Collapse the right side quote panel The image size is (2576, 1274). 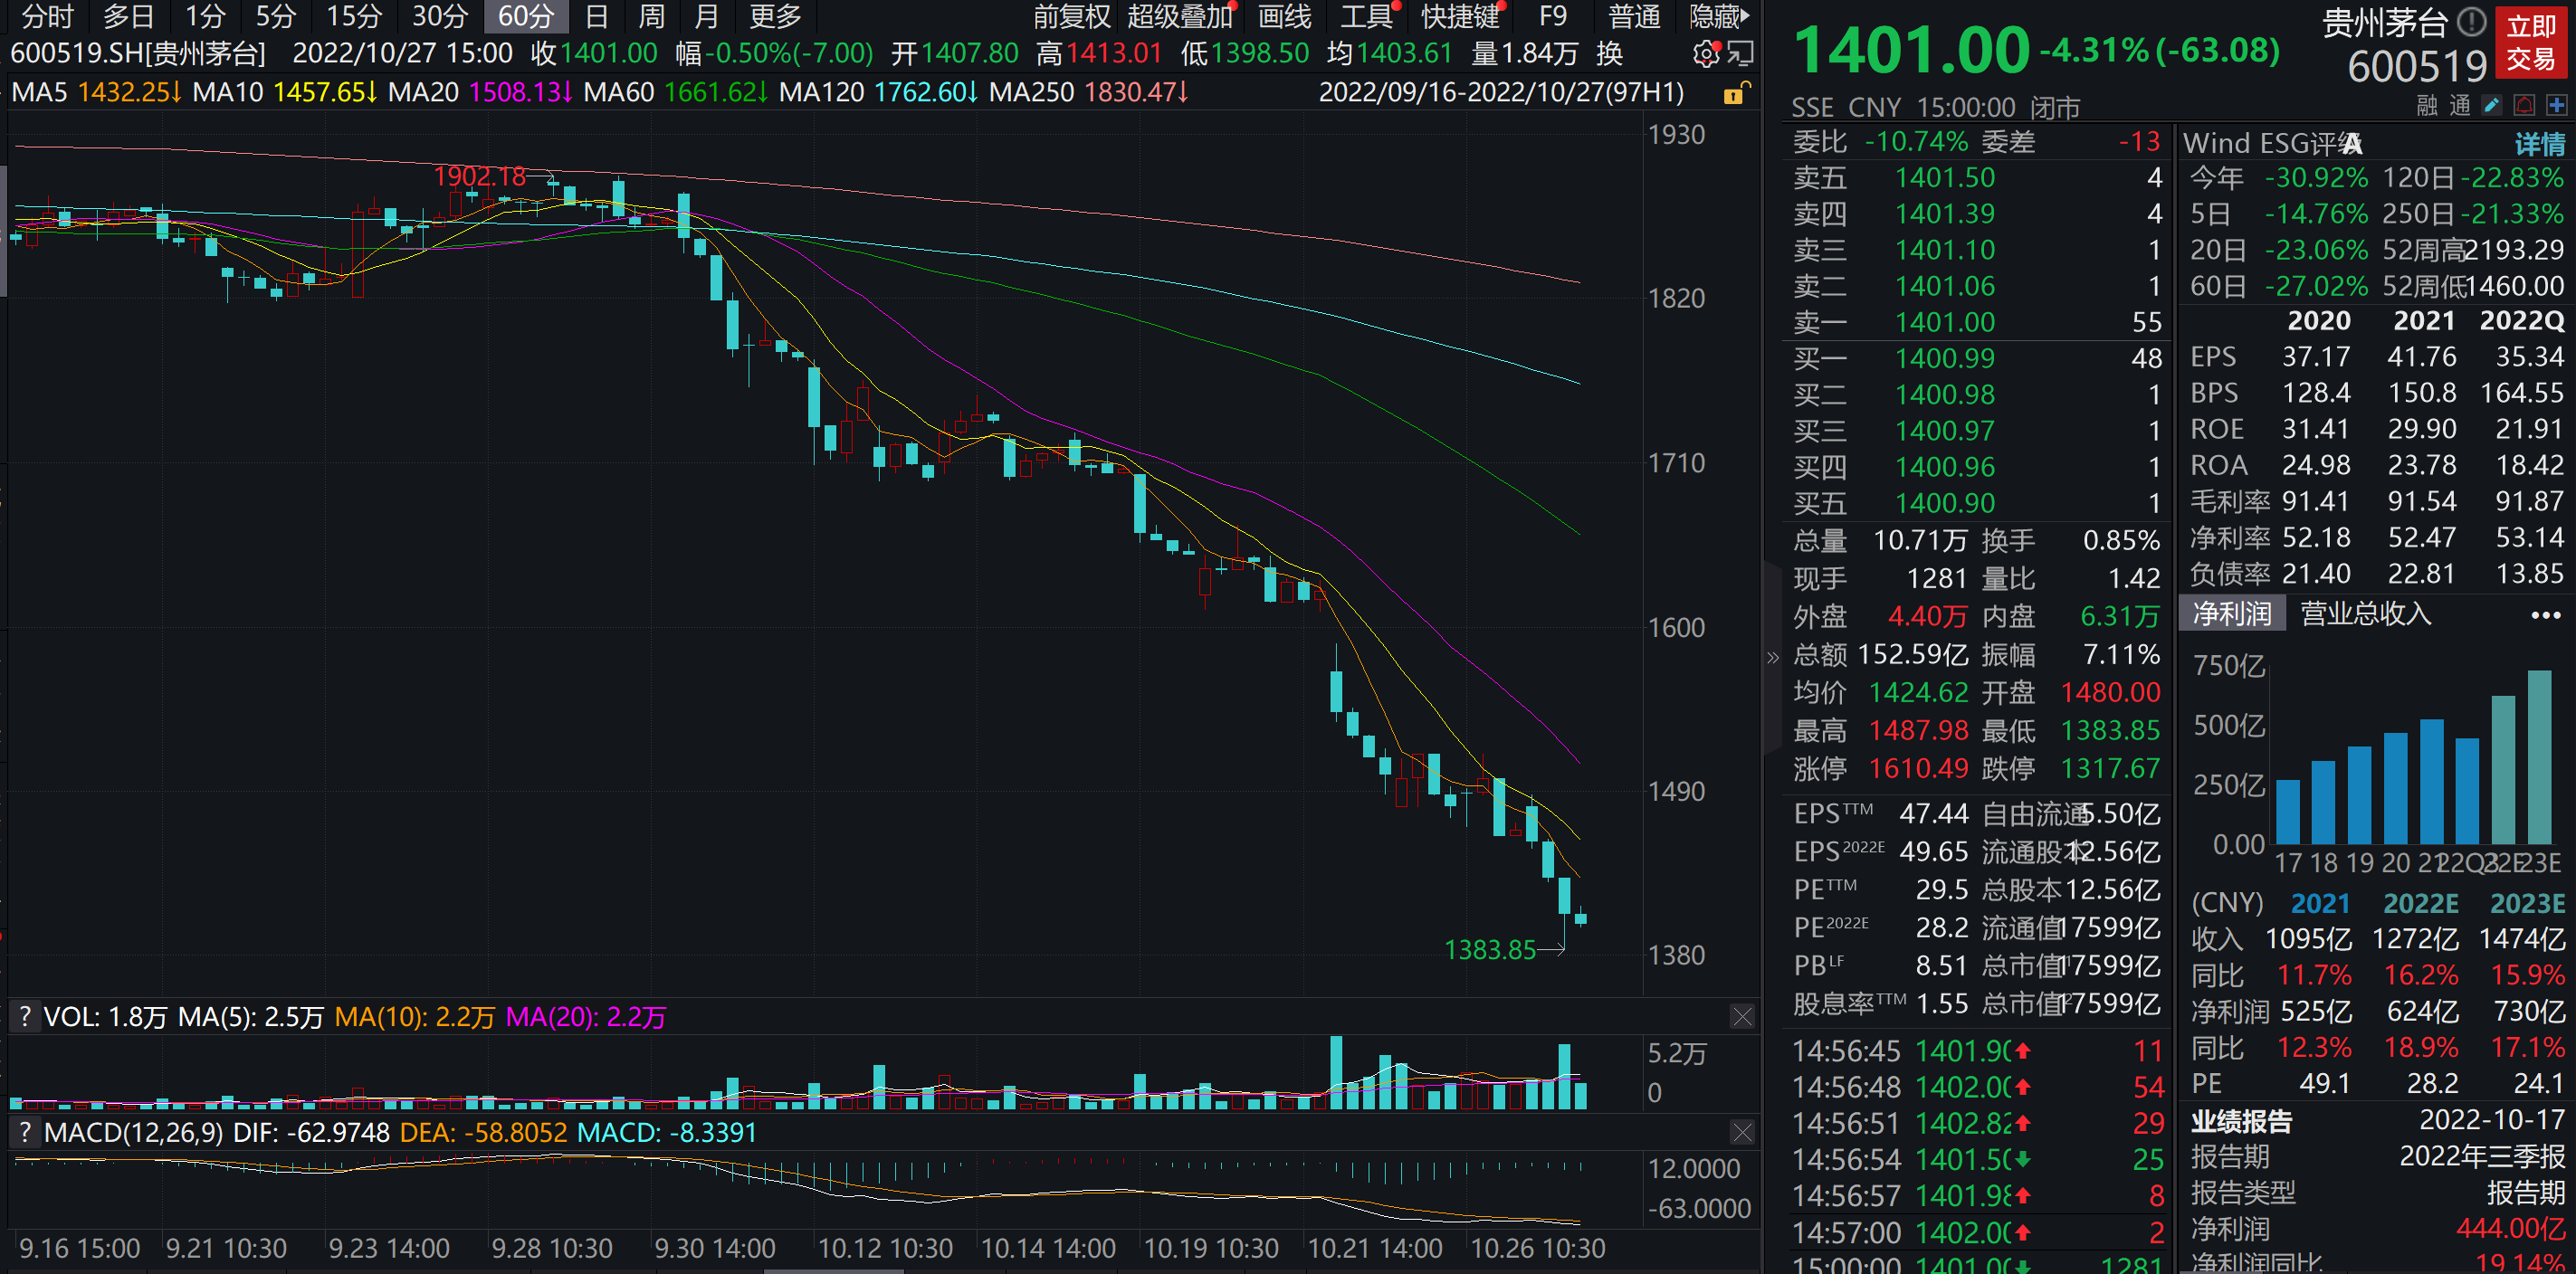1773,657
